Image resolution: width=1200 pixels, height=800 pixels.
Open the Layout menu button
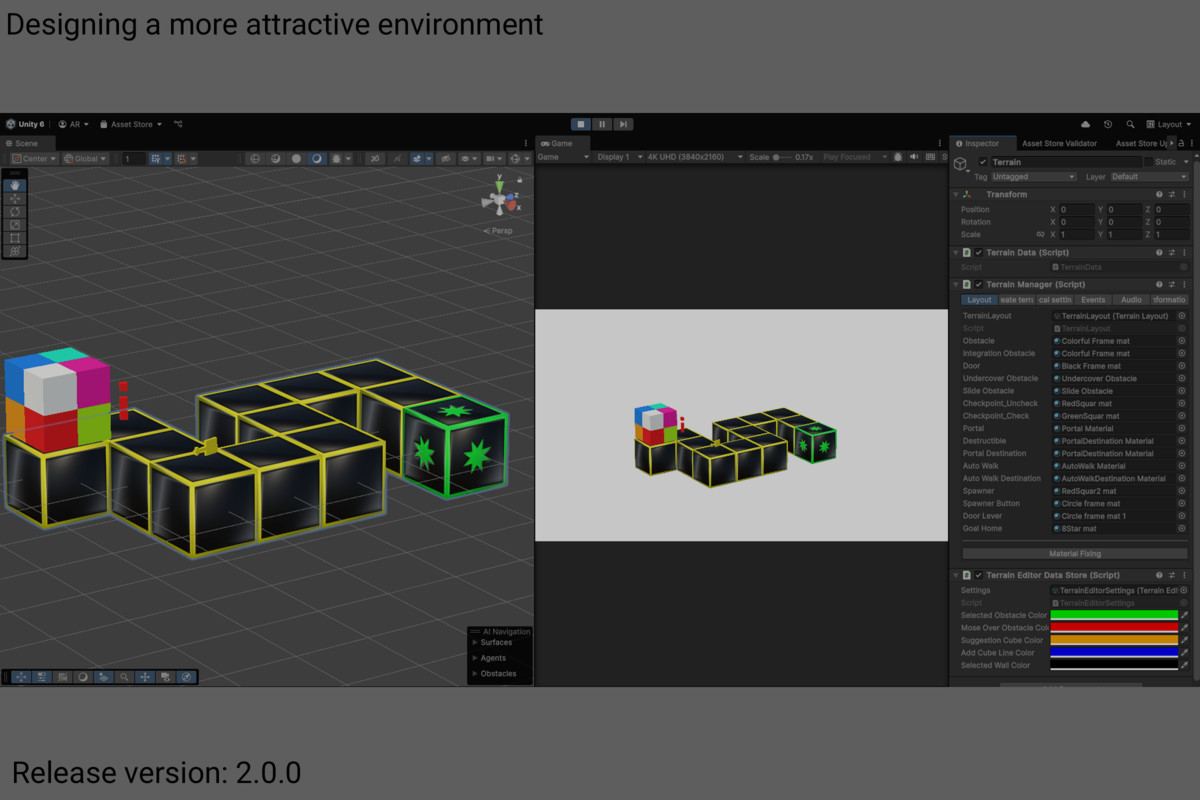pyautogui.click(x=1169, y=125)
